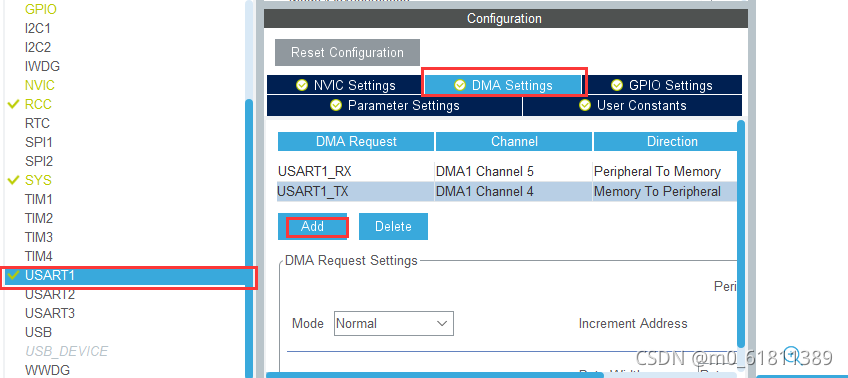
Task: Open the User Constants tab
Action: coord(632,105)
